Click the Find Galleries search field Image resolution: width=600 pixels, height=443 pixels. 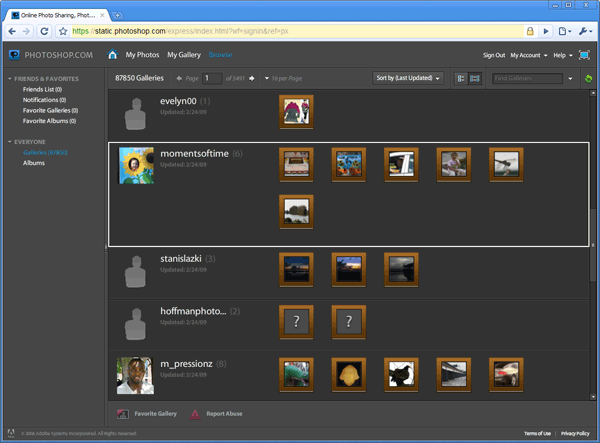click(527, 78)
